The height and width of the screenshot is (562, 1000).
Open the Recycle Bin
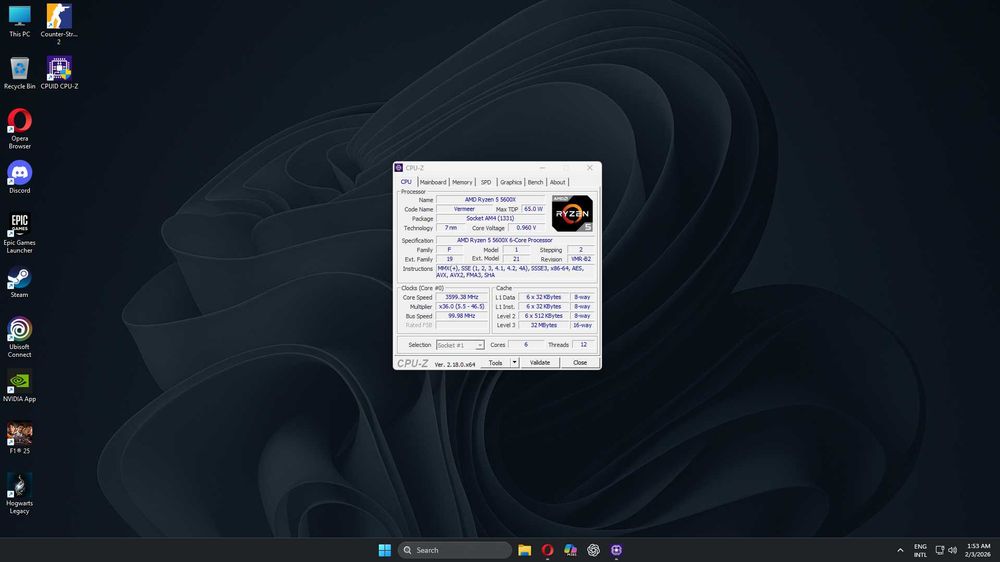pyautogui.click(x=19, y=73)
